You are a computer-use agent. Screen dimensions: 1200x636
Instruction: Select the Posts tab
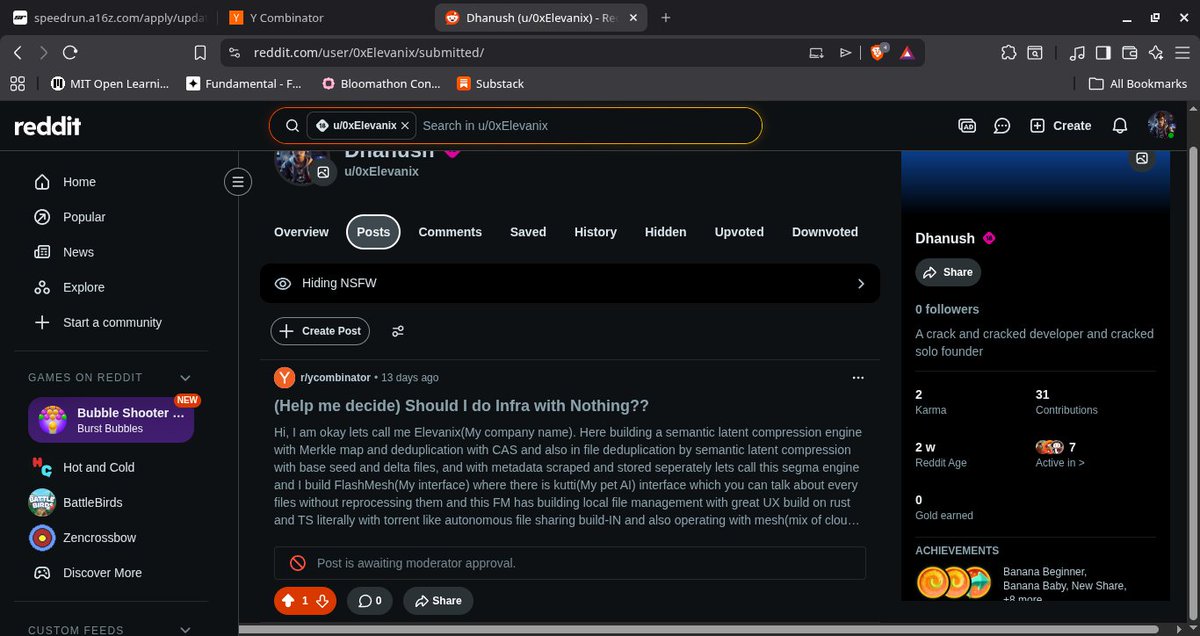tap(373, 232)
